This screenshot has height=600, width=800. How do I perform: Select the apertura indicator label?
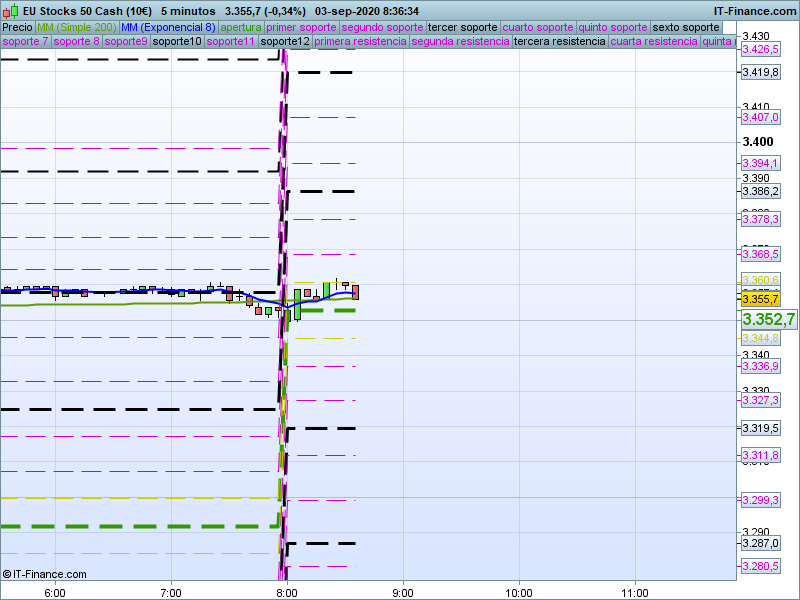tap(241, 28)
